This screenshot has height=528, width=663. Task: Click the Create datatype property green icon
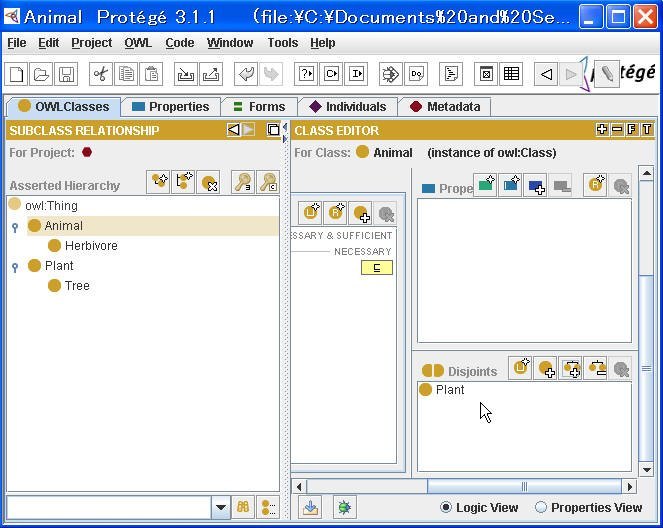[x=485, y=185]
